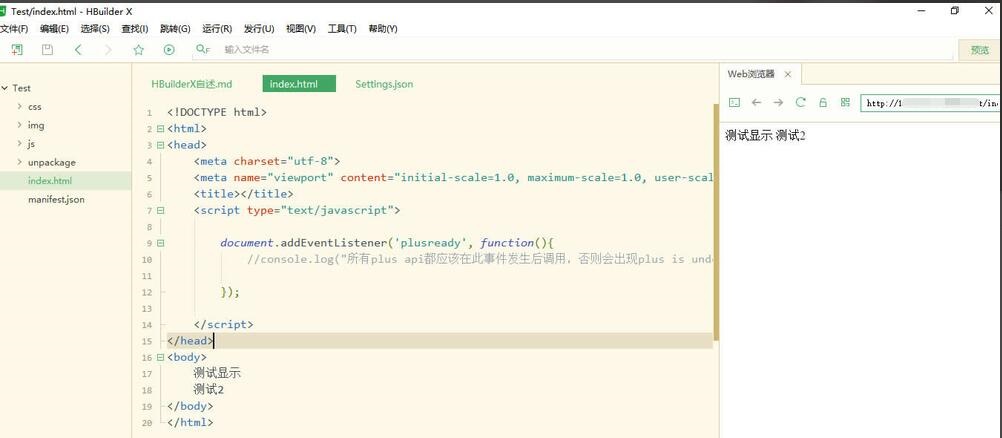Switch to the Settings.json tab
This screenshot has height=438, width=1002.
click(384, 84)
